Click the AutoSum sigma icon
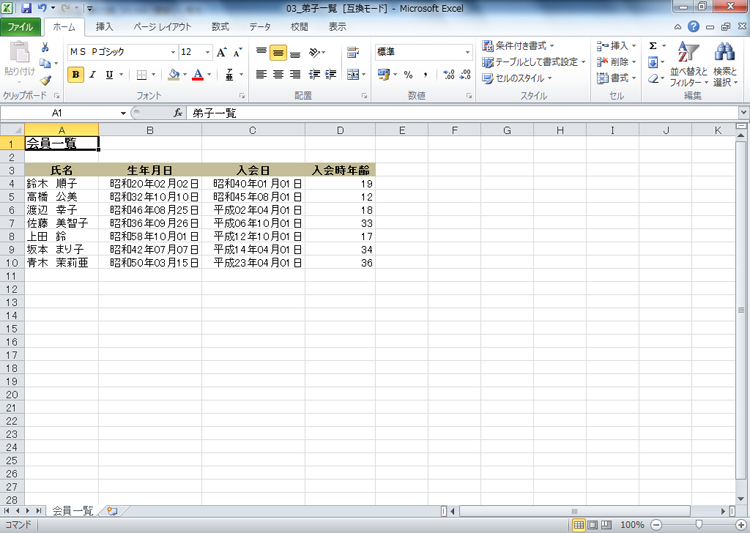The width and height of the screenshot is (750, 533). pyautogui.click(x=653, y=46)
